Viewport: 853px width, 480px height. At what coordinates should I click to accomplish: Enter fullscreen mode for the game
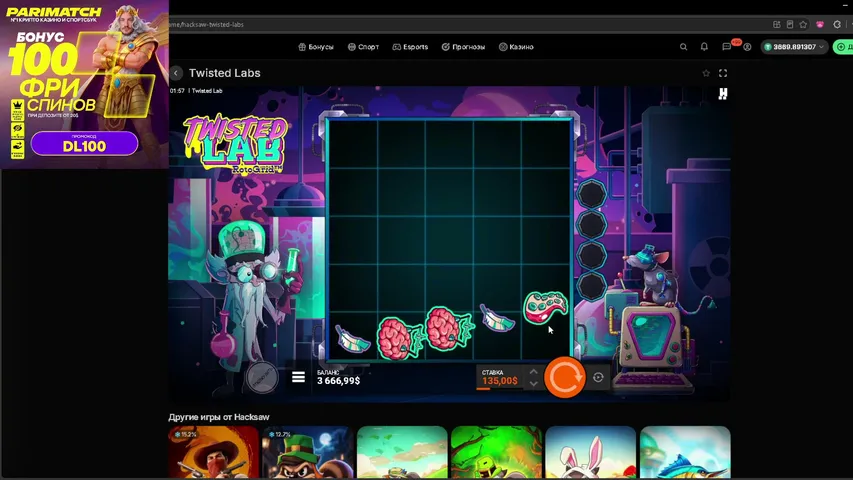coord(723,73)
